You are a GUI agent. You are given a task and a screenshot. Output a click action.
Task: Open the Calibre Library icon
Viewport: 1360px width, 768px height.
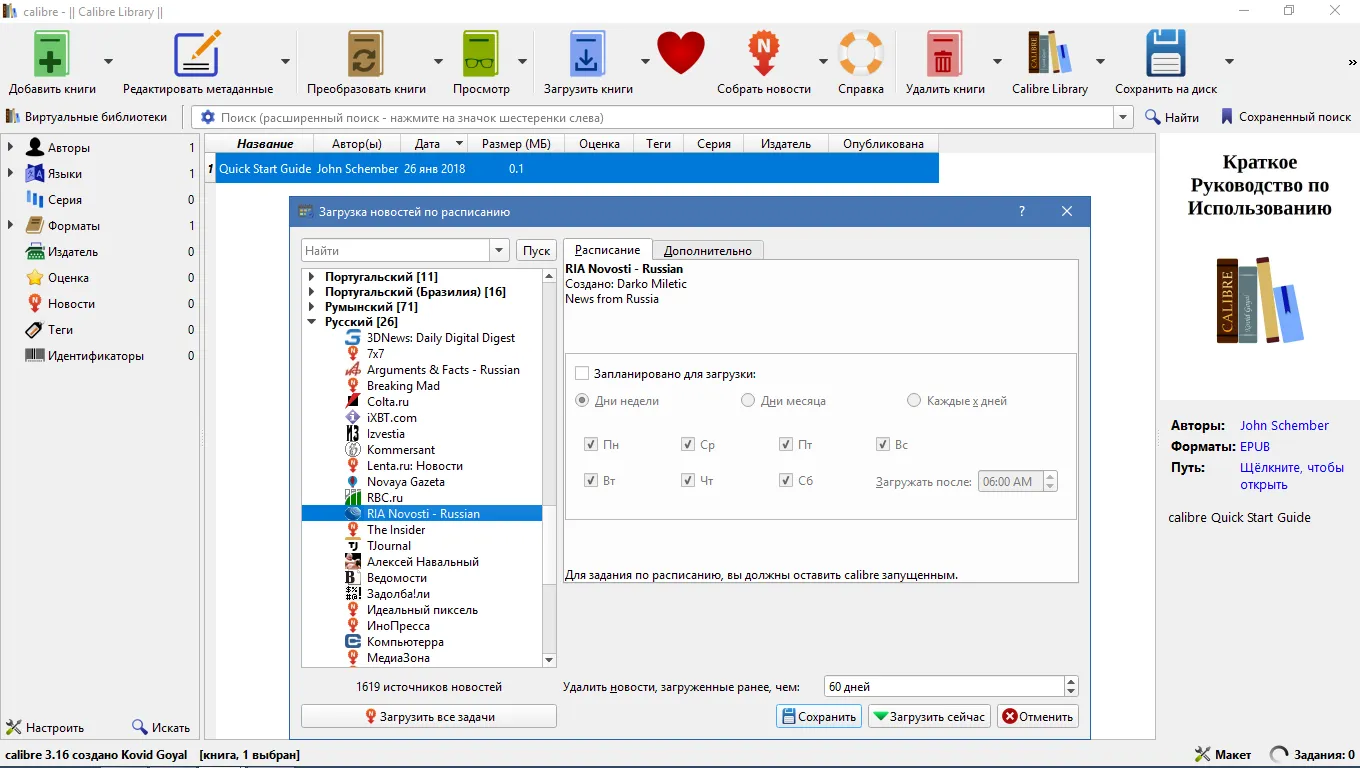1050,52
